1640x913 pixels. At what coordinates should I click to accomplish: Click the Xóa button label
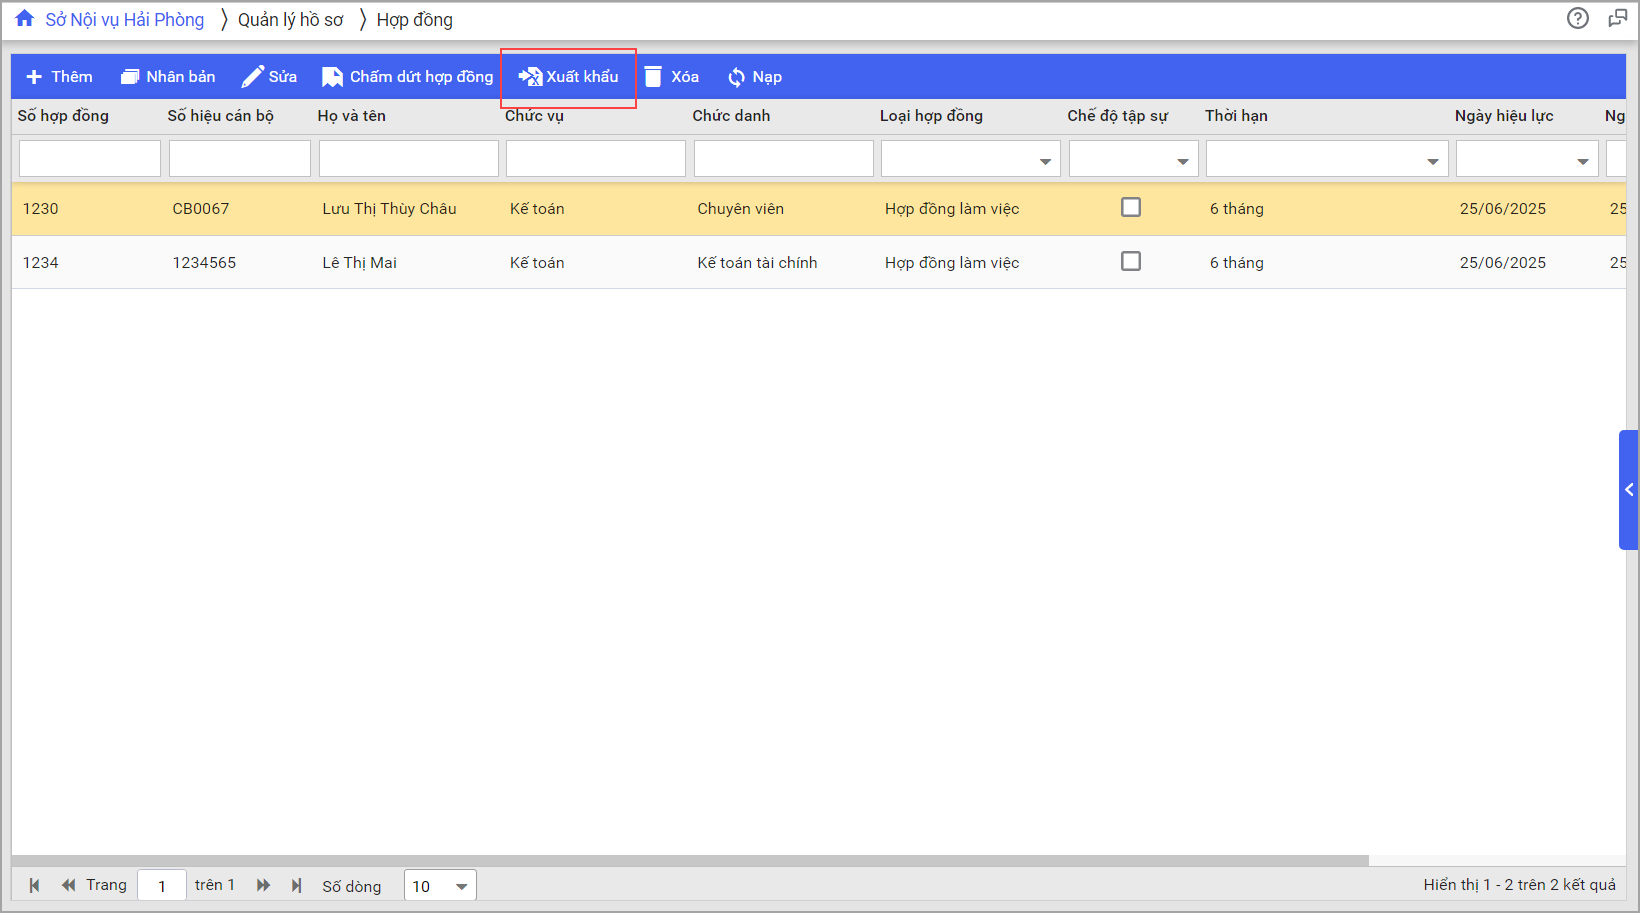click(x=685, y=77)
